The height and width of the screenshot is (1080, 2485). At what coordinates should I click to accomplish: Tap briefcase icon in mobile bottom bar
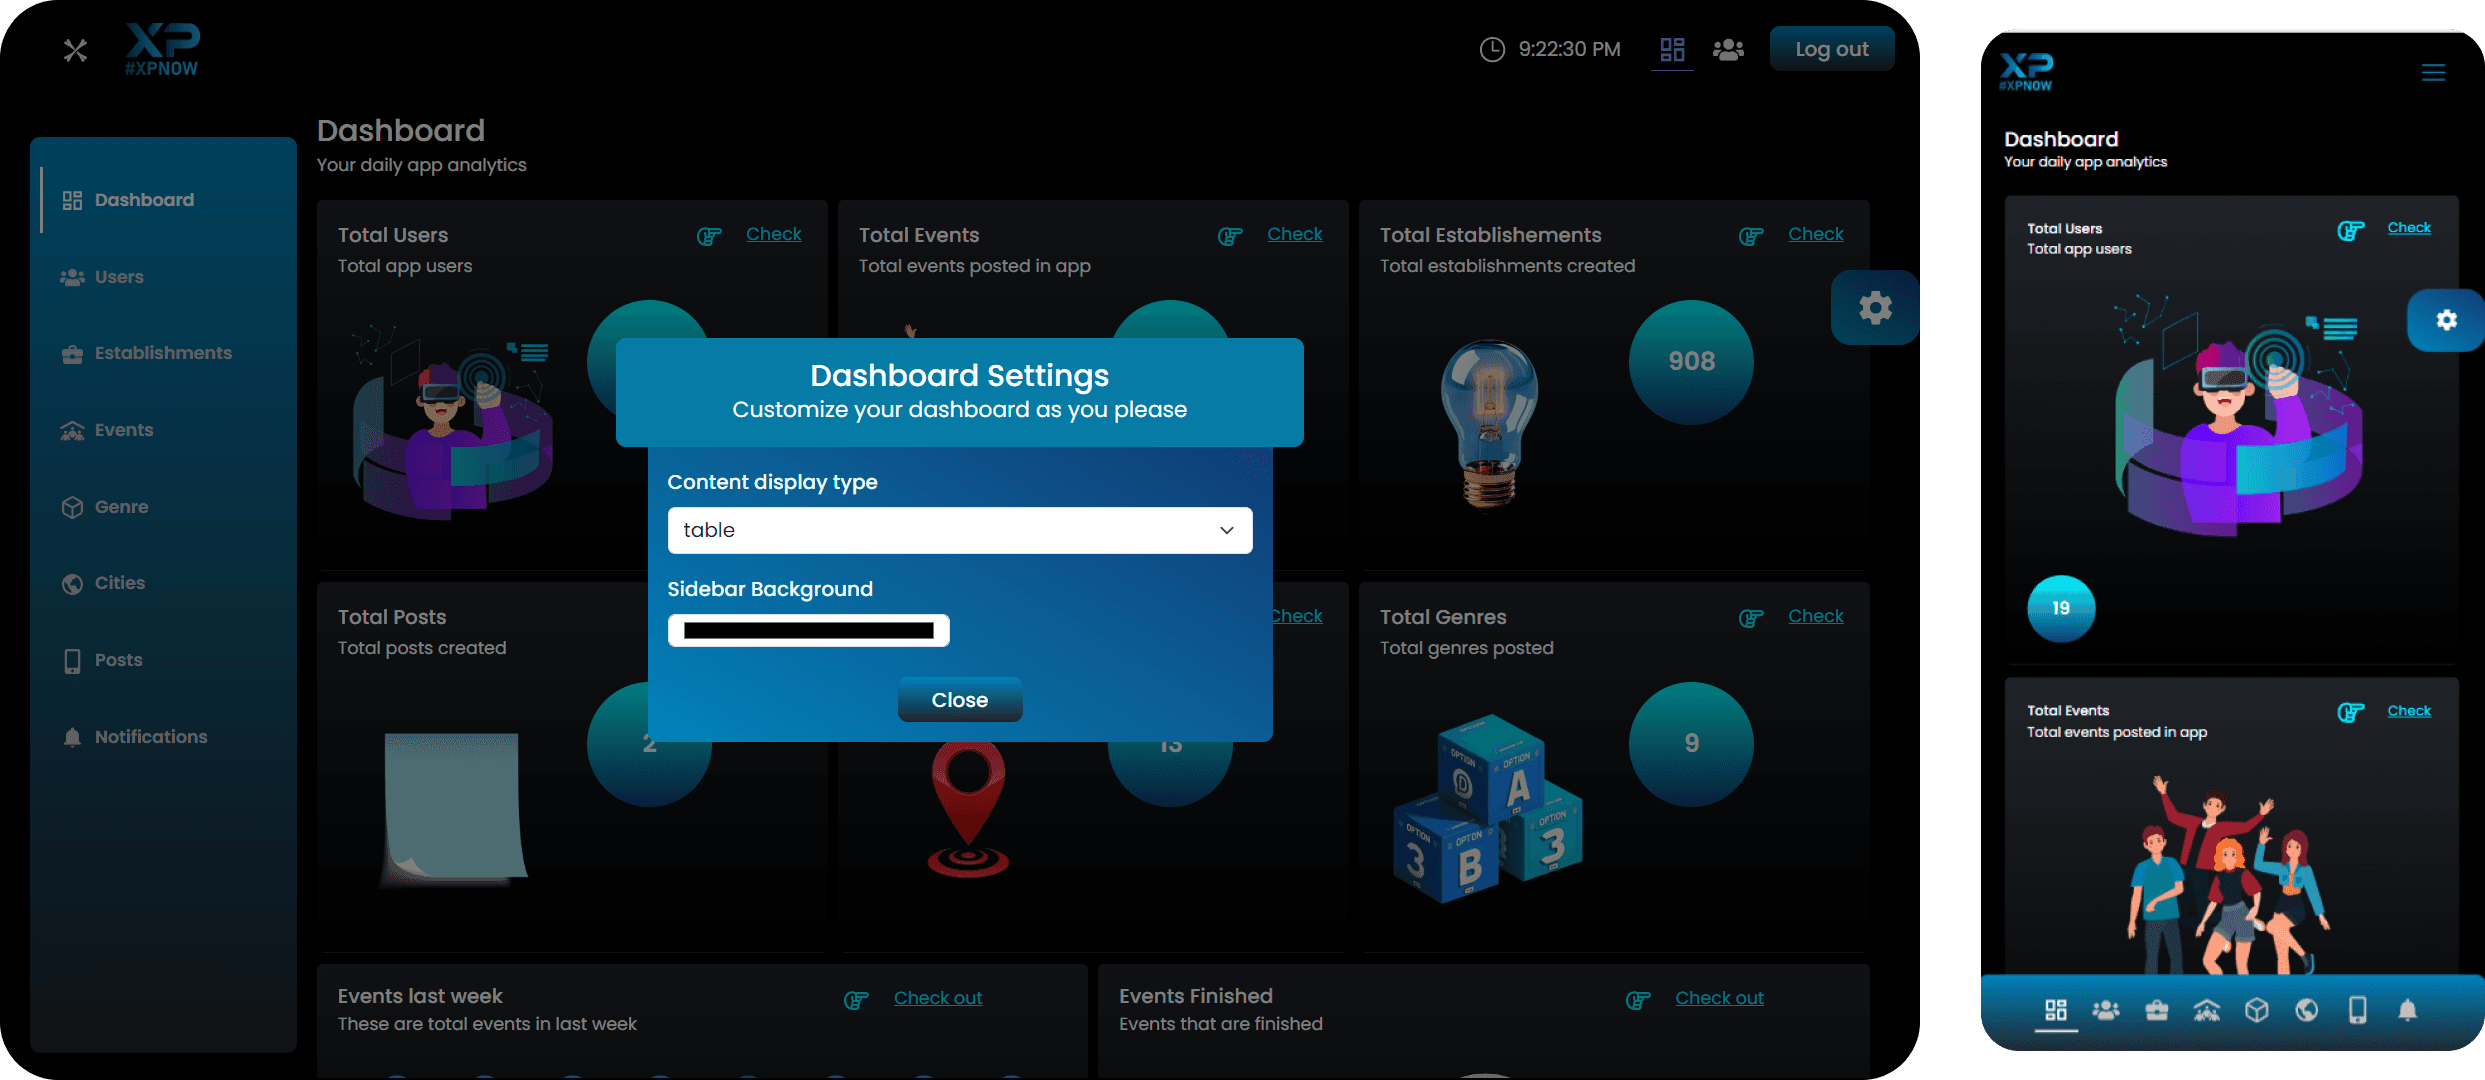coord(2156,1010)
